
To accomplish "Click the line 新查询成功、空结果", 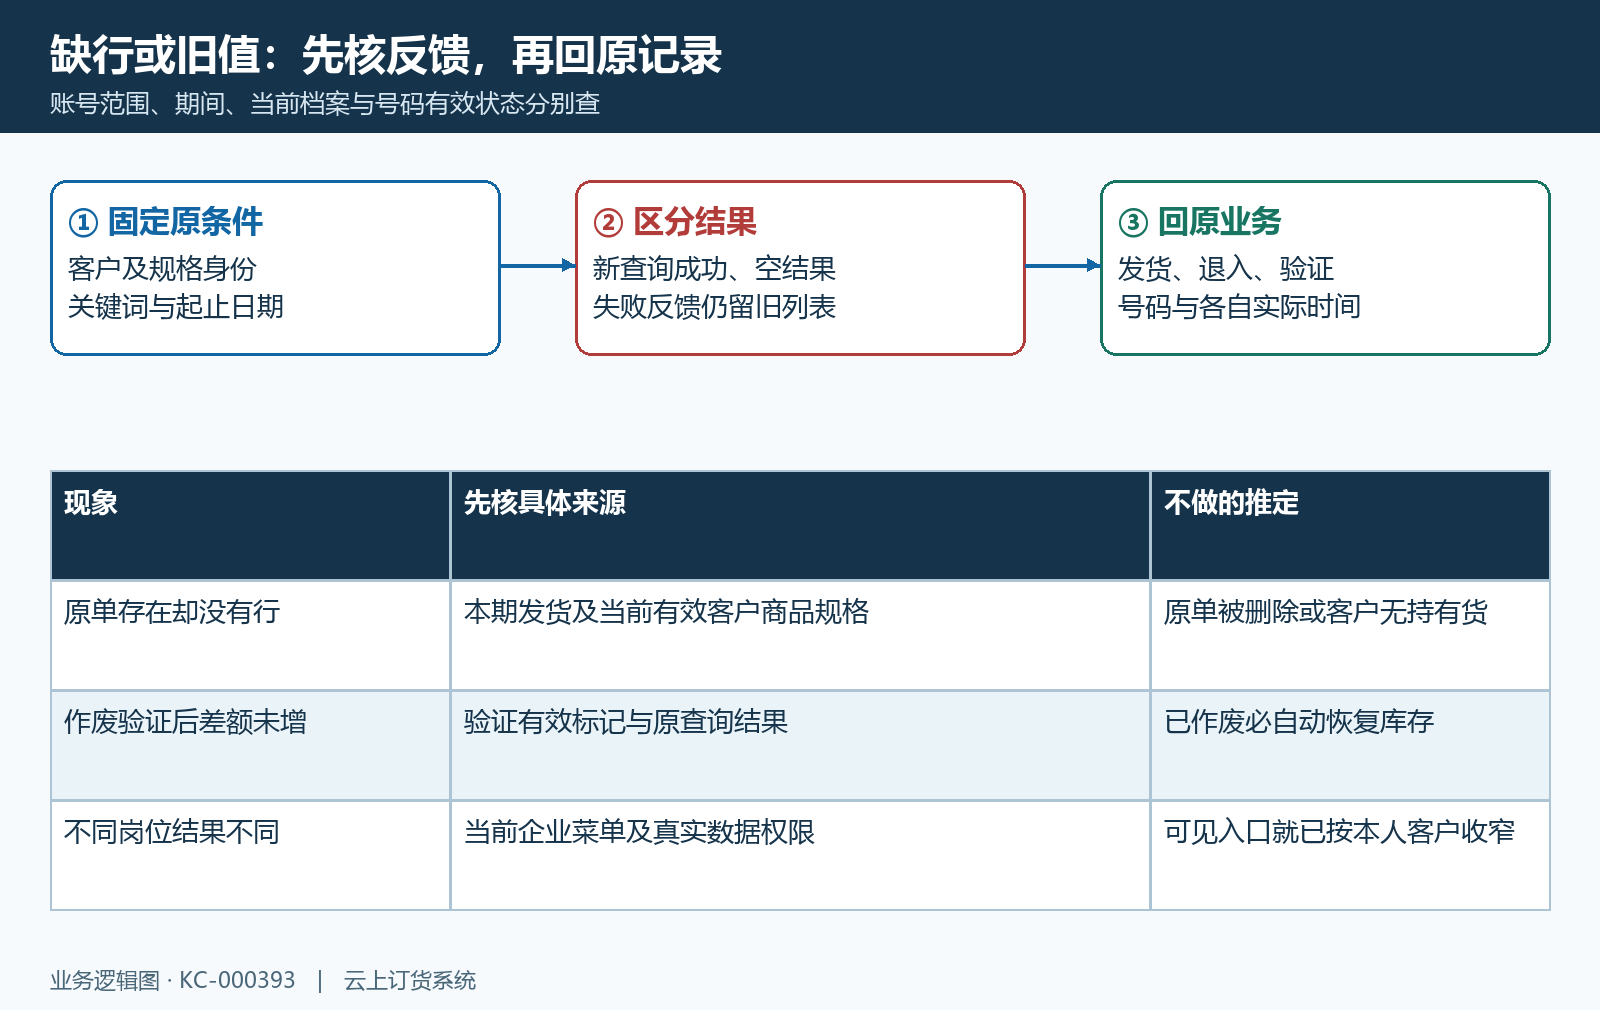I will tap(714, 268).
